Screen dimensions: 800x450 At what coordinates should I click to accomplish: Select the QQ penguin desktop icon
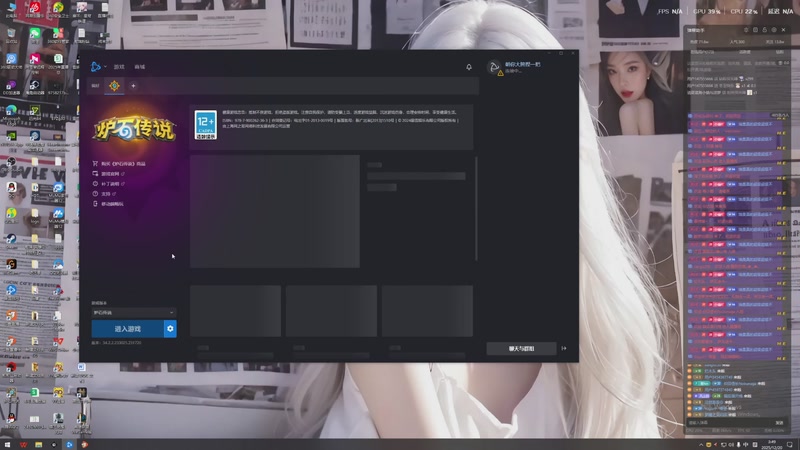[x=11, y=189]
